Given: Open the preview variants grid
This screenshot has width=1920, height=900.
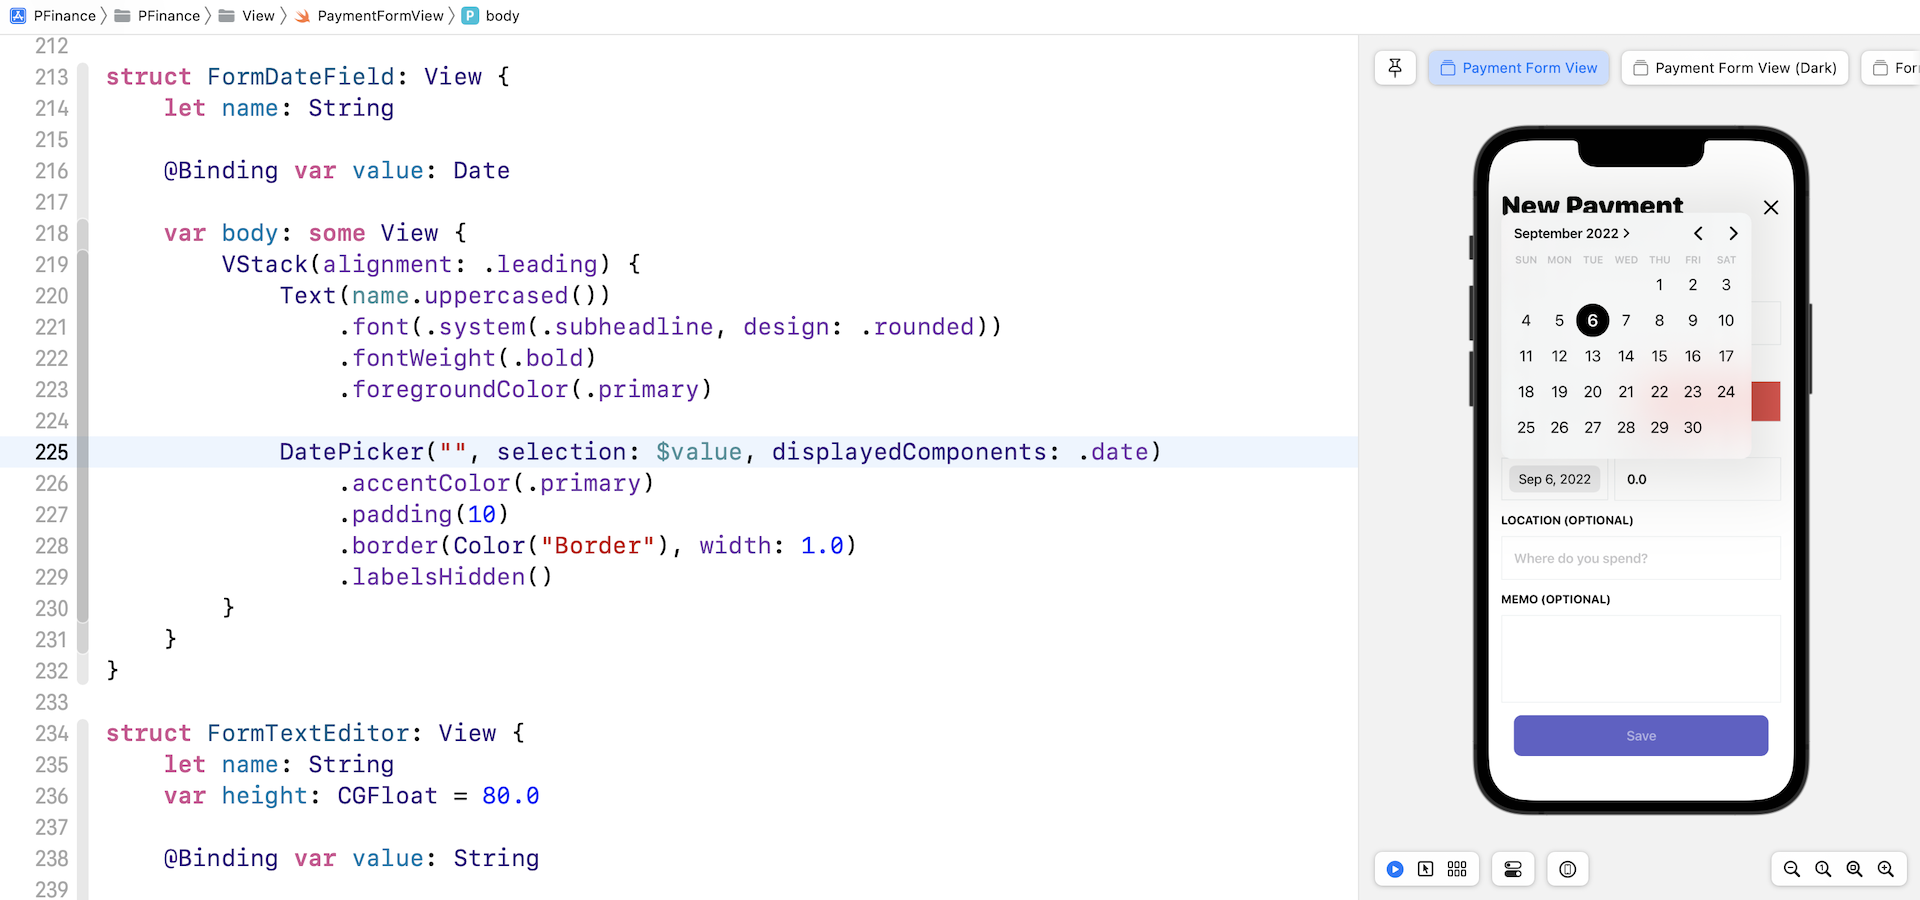Looking at the screenshot, I should [1457, 869].
